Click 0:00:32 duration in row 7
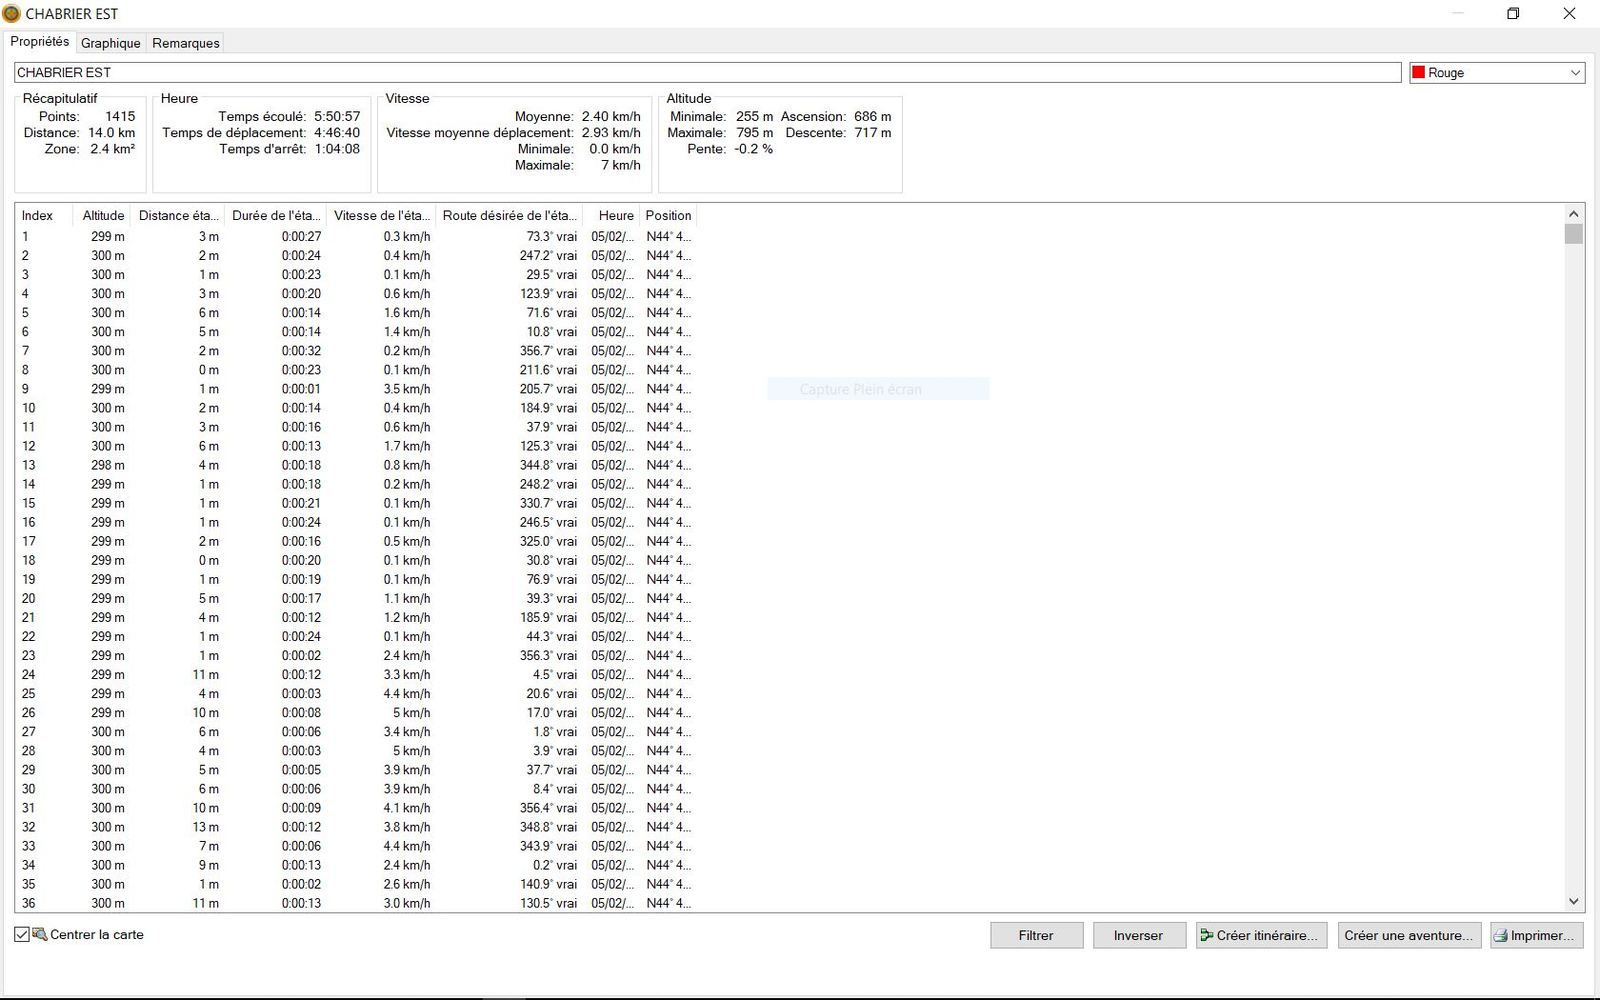This screenshot has height=1000, width=1600. (301, 351)
